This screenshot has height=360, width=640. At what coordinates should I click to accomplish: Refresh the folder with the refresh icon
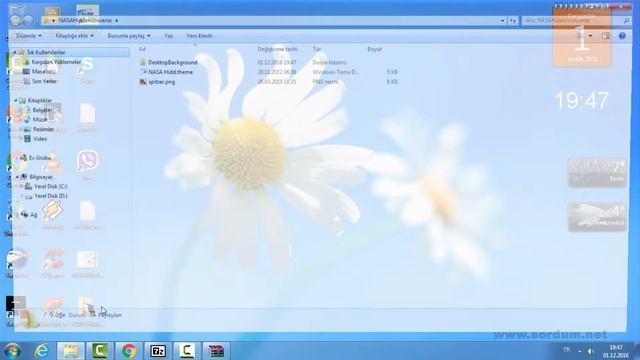(x=513, y=20)
